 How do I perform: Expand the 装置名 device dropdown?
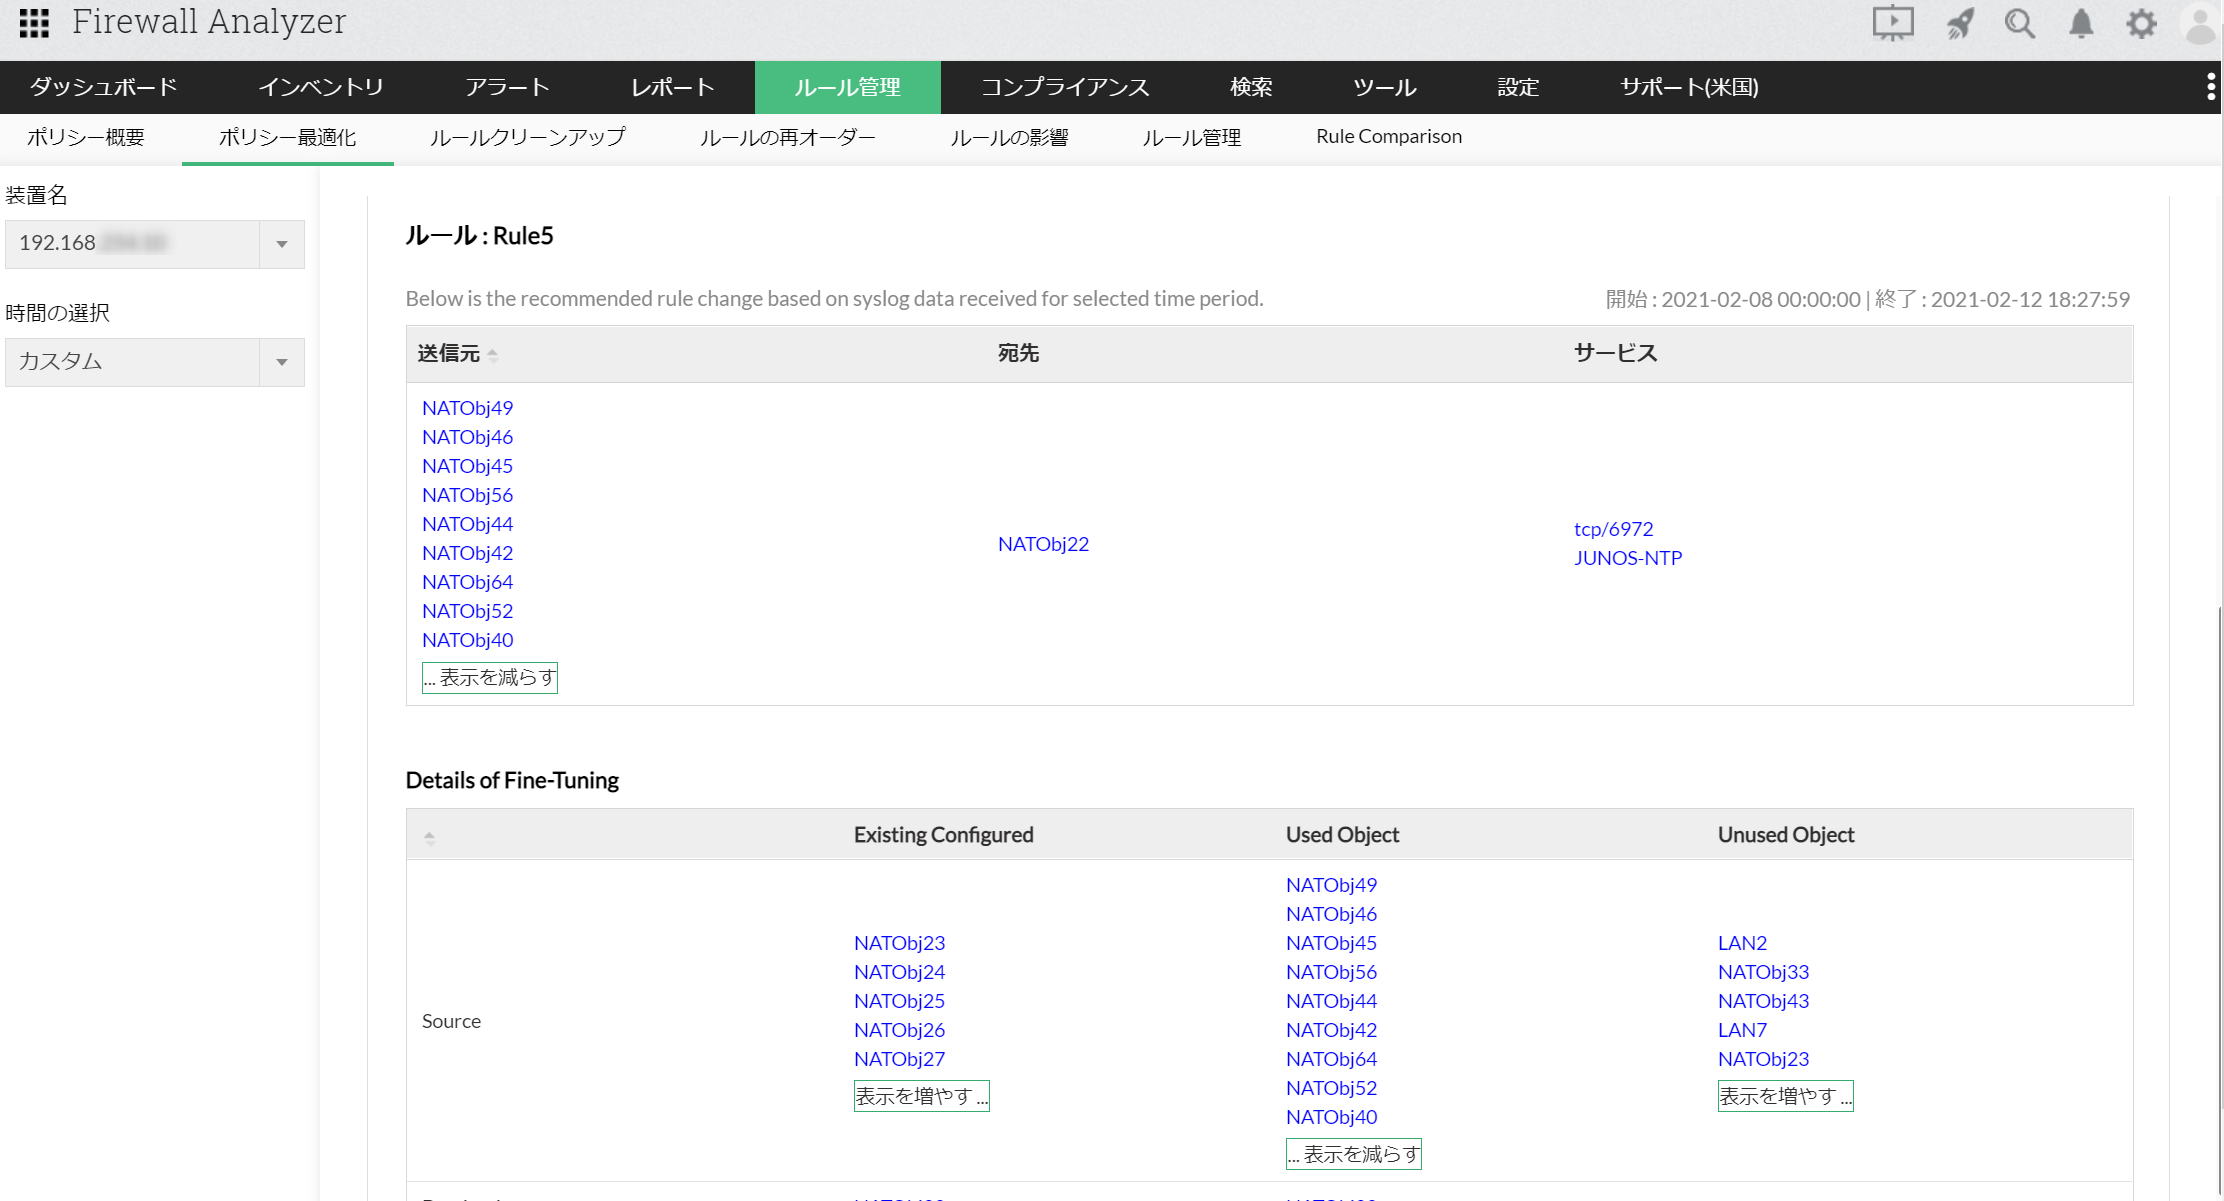282,244
